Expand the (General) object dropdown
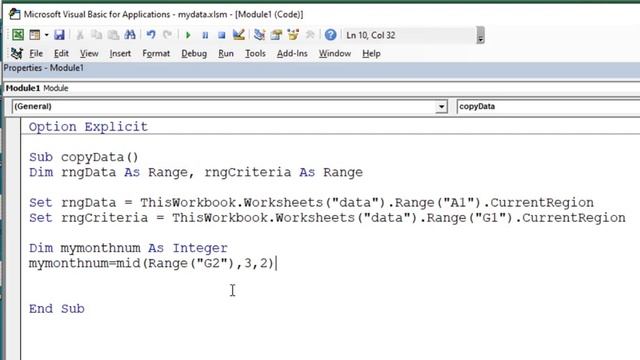Screen dimensions: 640x360 (x=441, y=107)
